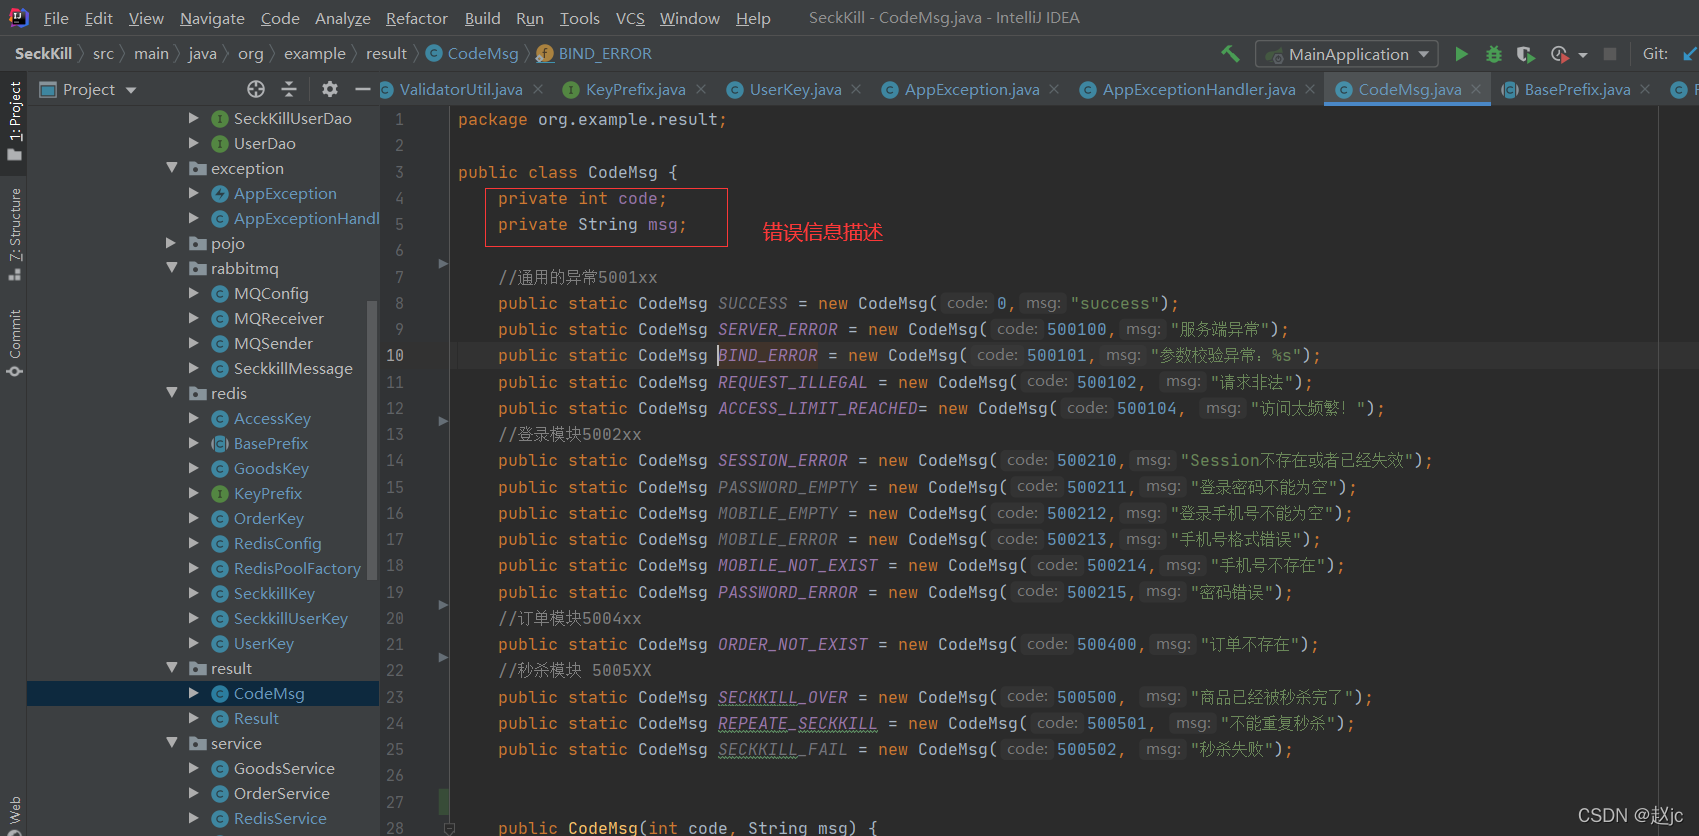
Task: Expand the pojo folder
Action: point(172,243)
